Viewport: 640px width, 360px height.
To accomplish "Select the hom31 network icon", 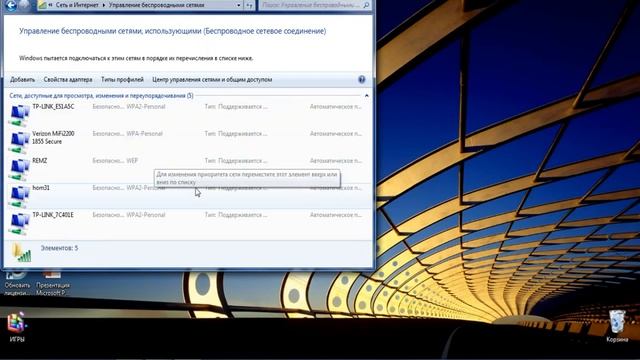I will (x=19, y=197).
